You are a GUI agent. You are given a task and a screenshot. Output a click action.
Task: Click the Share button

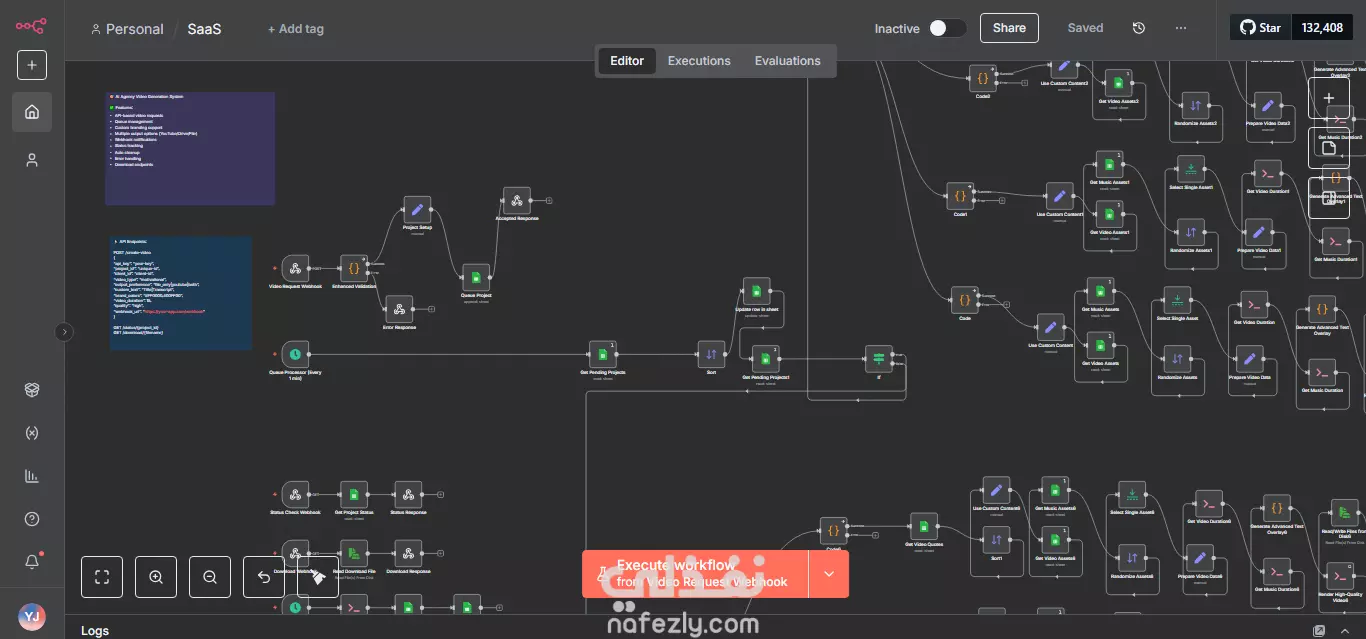coord(1009,28)
